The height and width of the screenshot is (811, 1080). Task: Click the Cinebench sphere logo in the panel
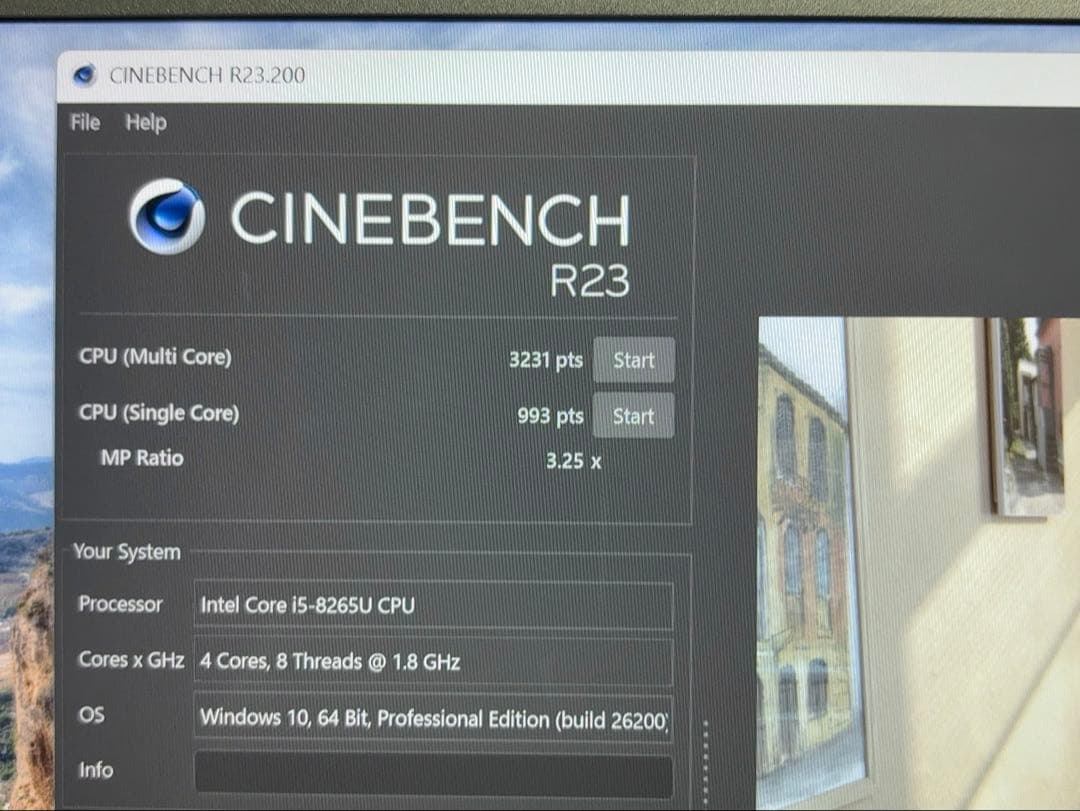click(x=167, y=216)
